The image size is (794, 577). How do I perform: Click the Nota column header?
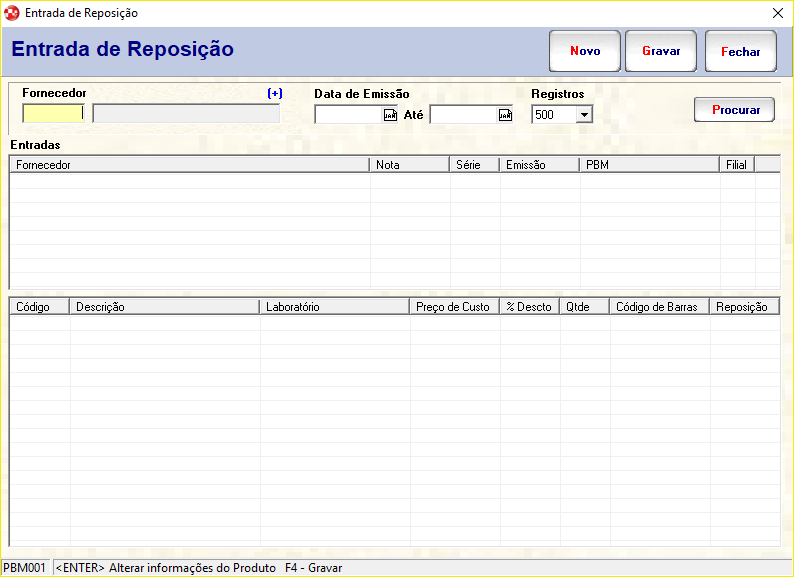tap(410, 165)
